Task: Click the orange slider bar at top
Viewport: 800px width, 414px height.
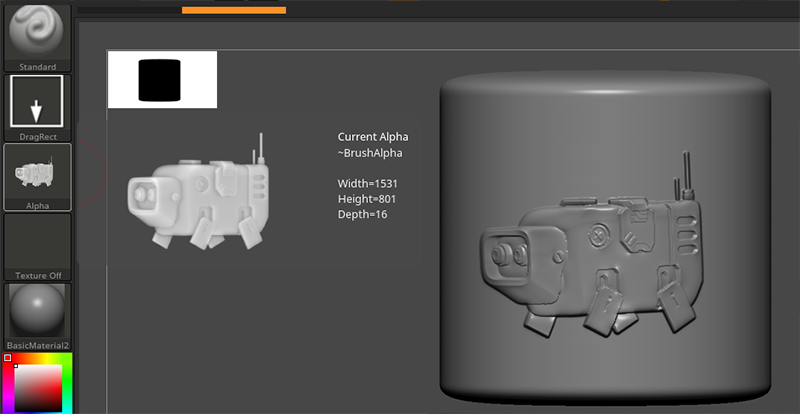Action: [233, 10]
